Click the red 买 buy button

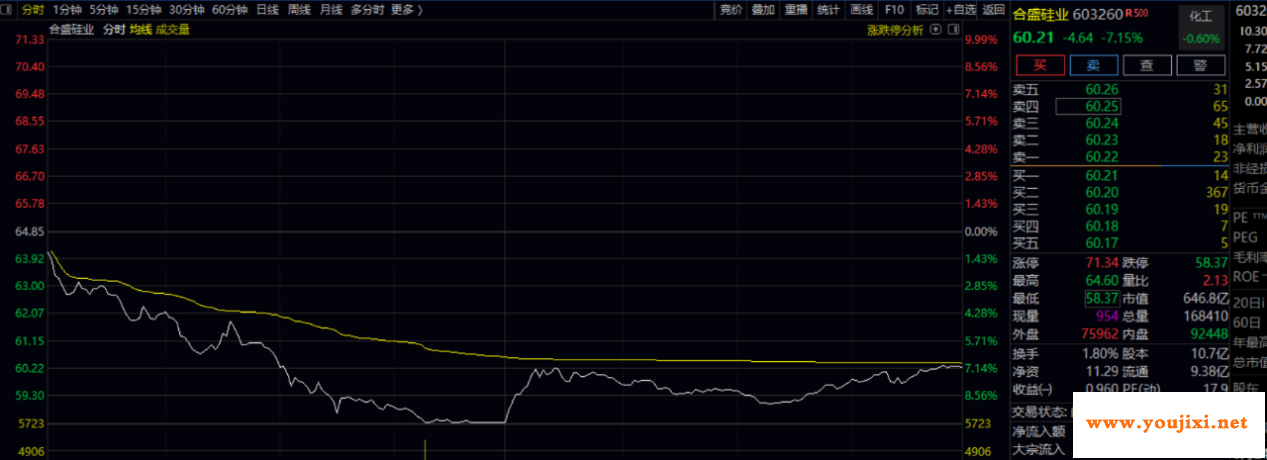tap(1039, 65)
